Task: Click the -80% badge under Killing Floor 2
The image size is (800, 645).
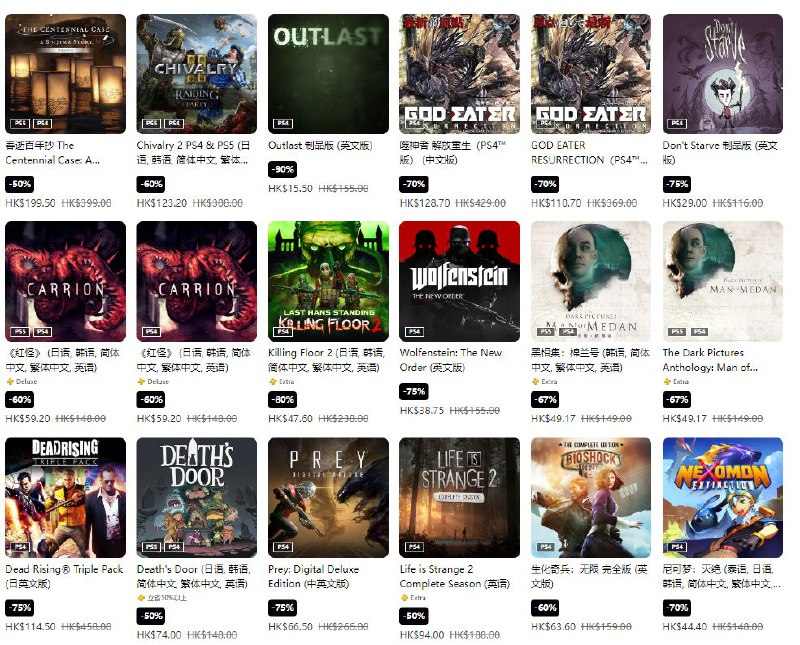Action: click(282, 400)
